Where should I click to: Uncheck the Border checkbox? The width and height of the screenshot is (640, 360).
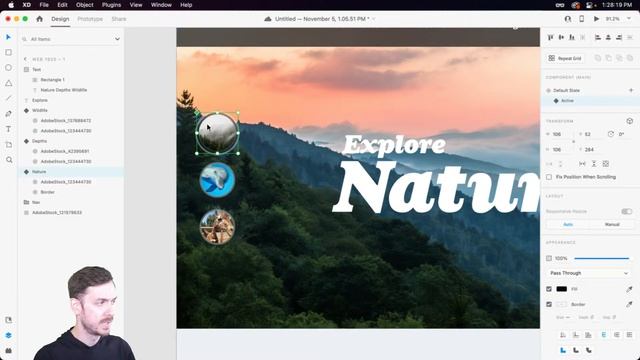tap(549, 304)
